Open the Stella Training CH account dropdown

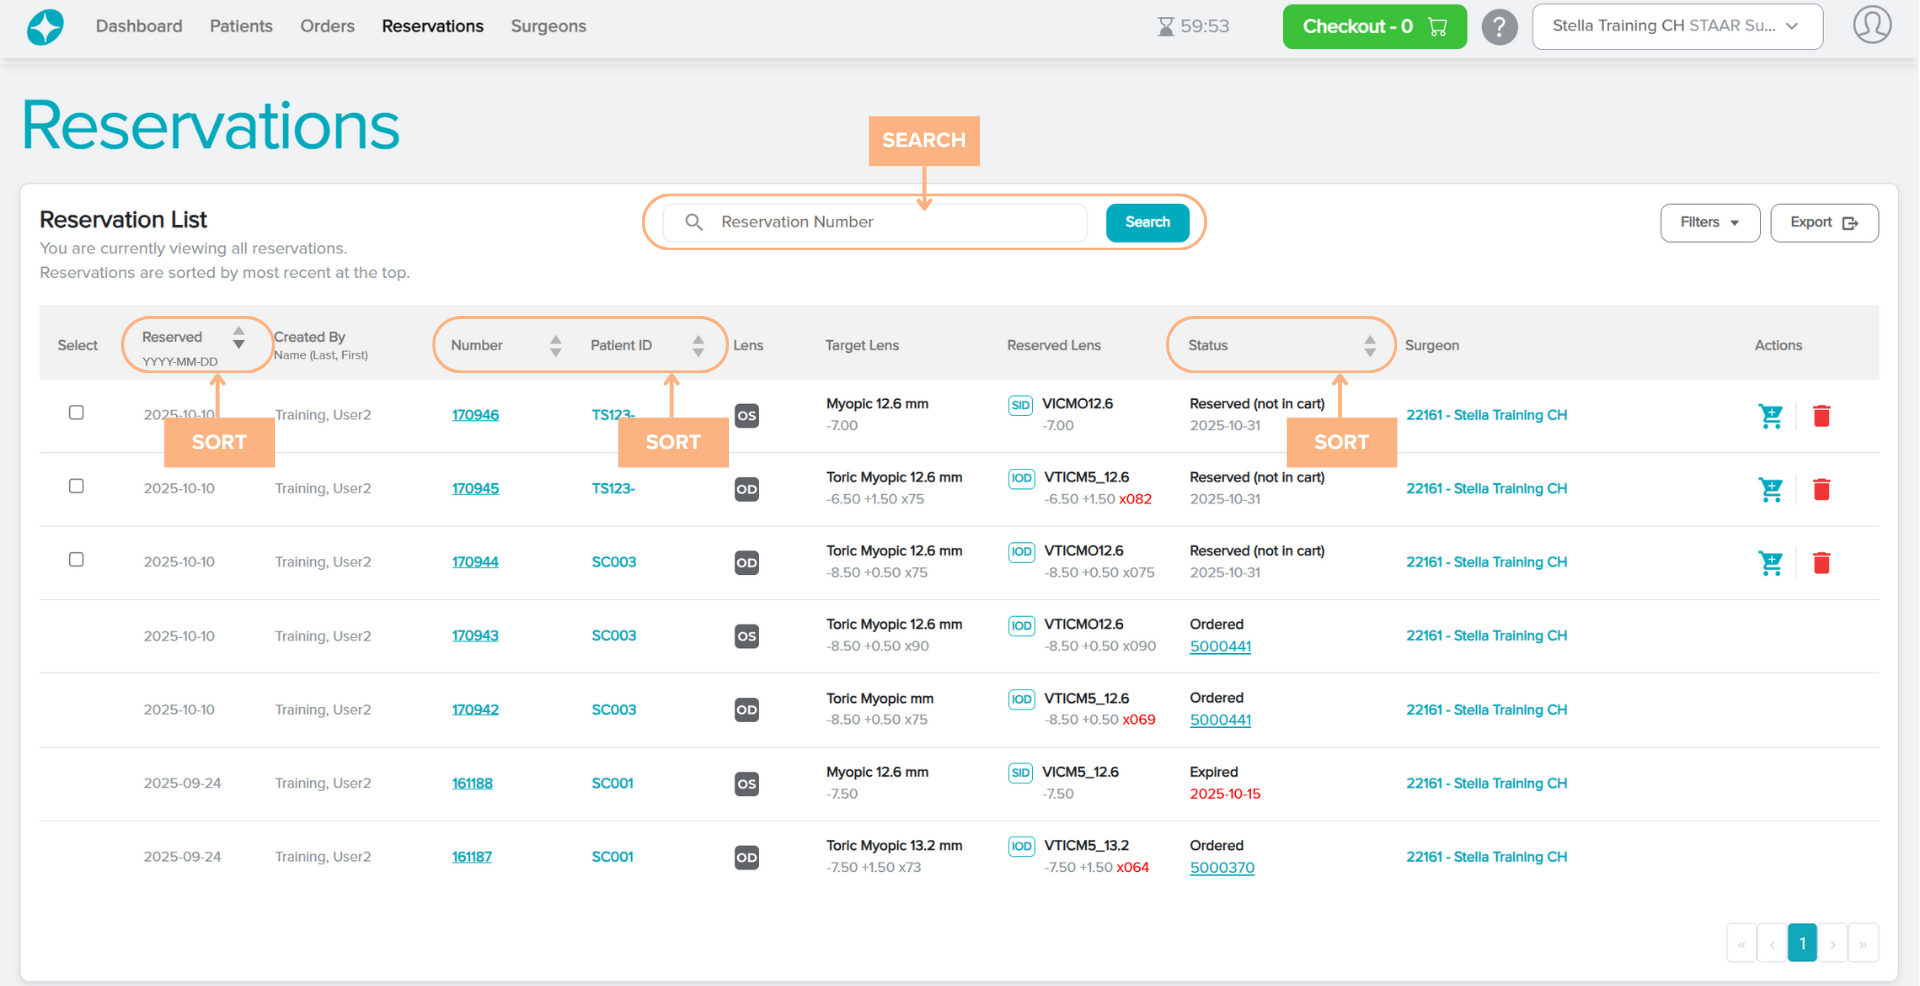[x=1676, y=27]
